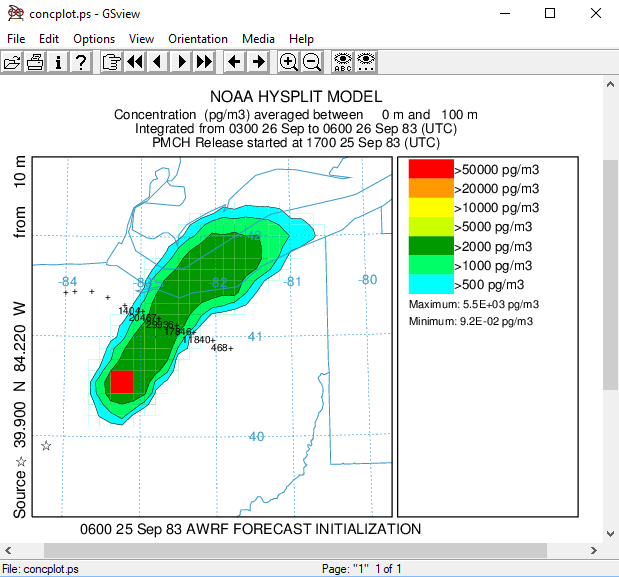Open the Media menu

pyautogui.click(x=258, y=39)
